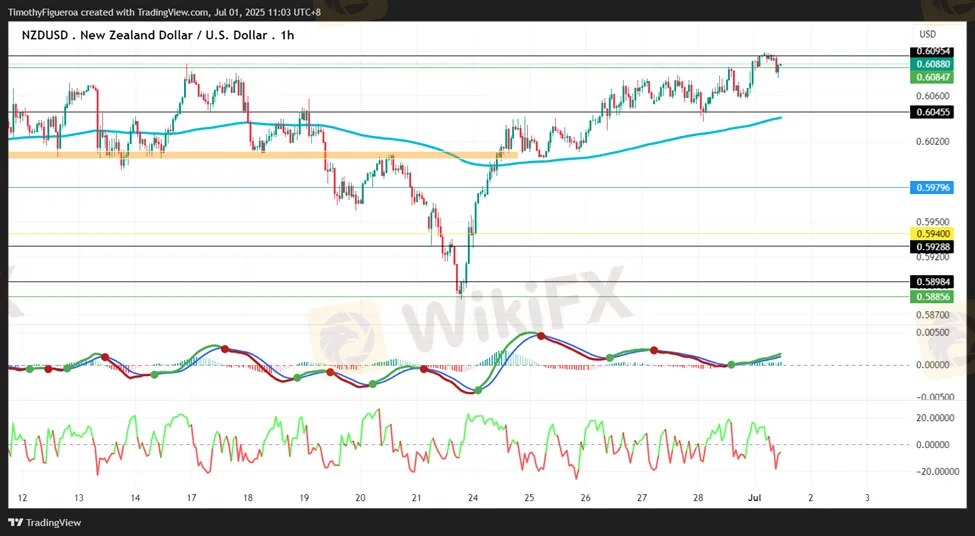The width and height of the screenshot is (975, 536).
Task: Click date label 28 on time axis
Action: coord(698,497)
